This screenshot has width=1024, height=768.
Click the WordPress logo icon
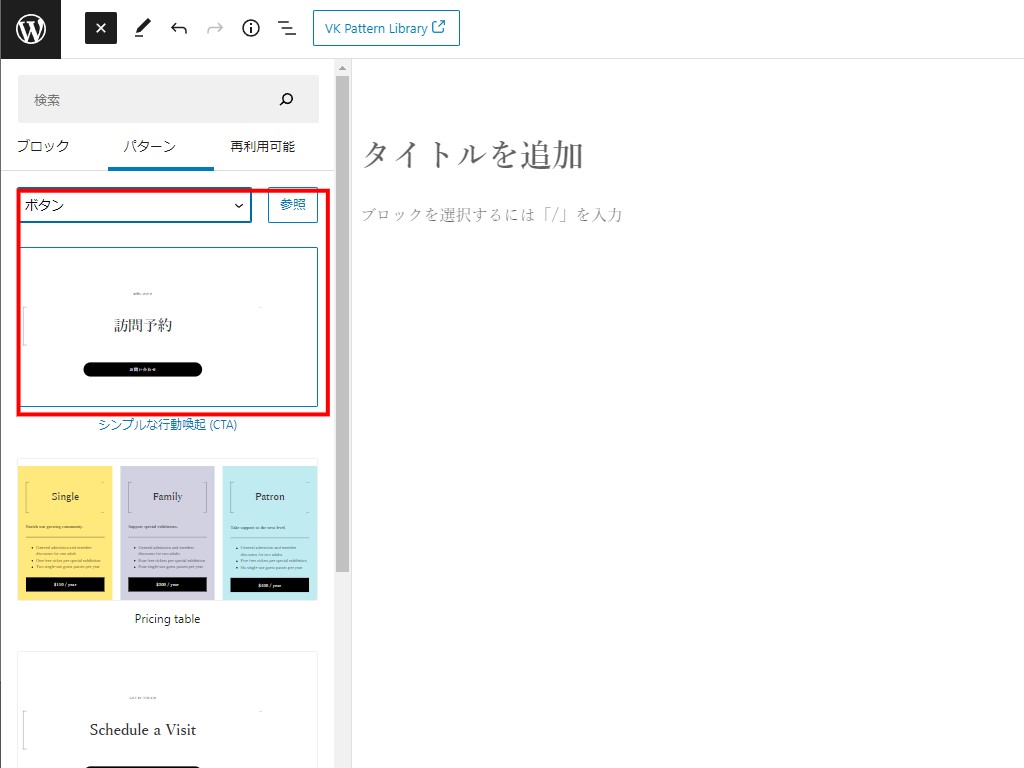click(x=30, y=29)
